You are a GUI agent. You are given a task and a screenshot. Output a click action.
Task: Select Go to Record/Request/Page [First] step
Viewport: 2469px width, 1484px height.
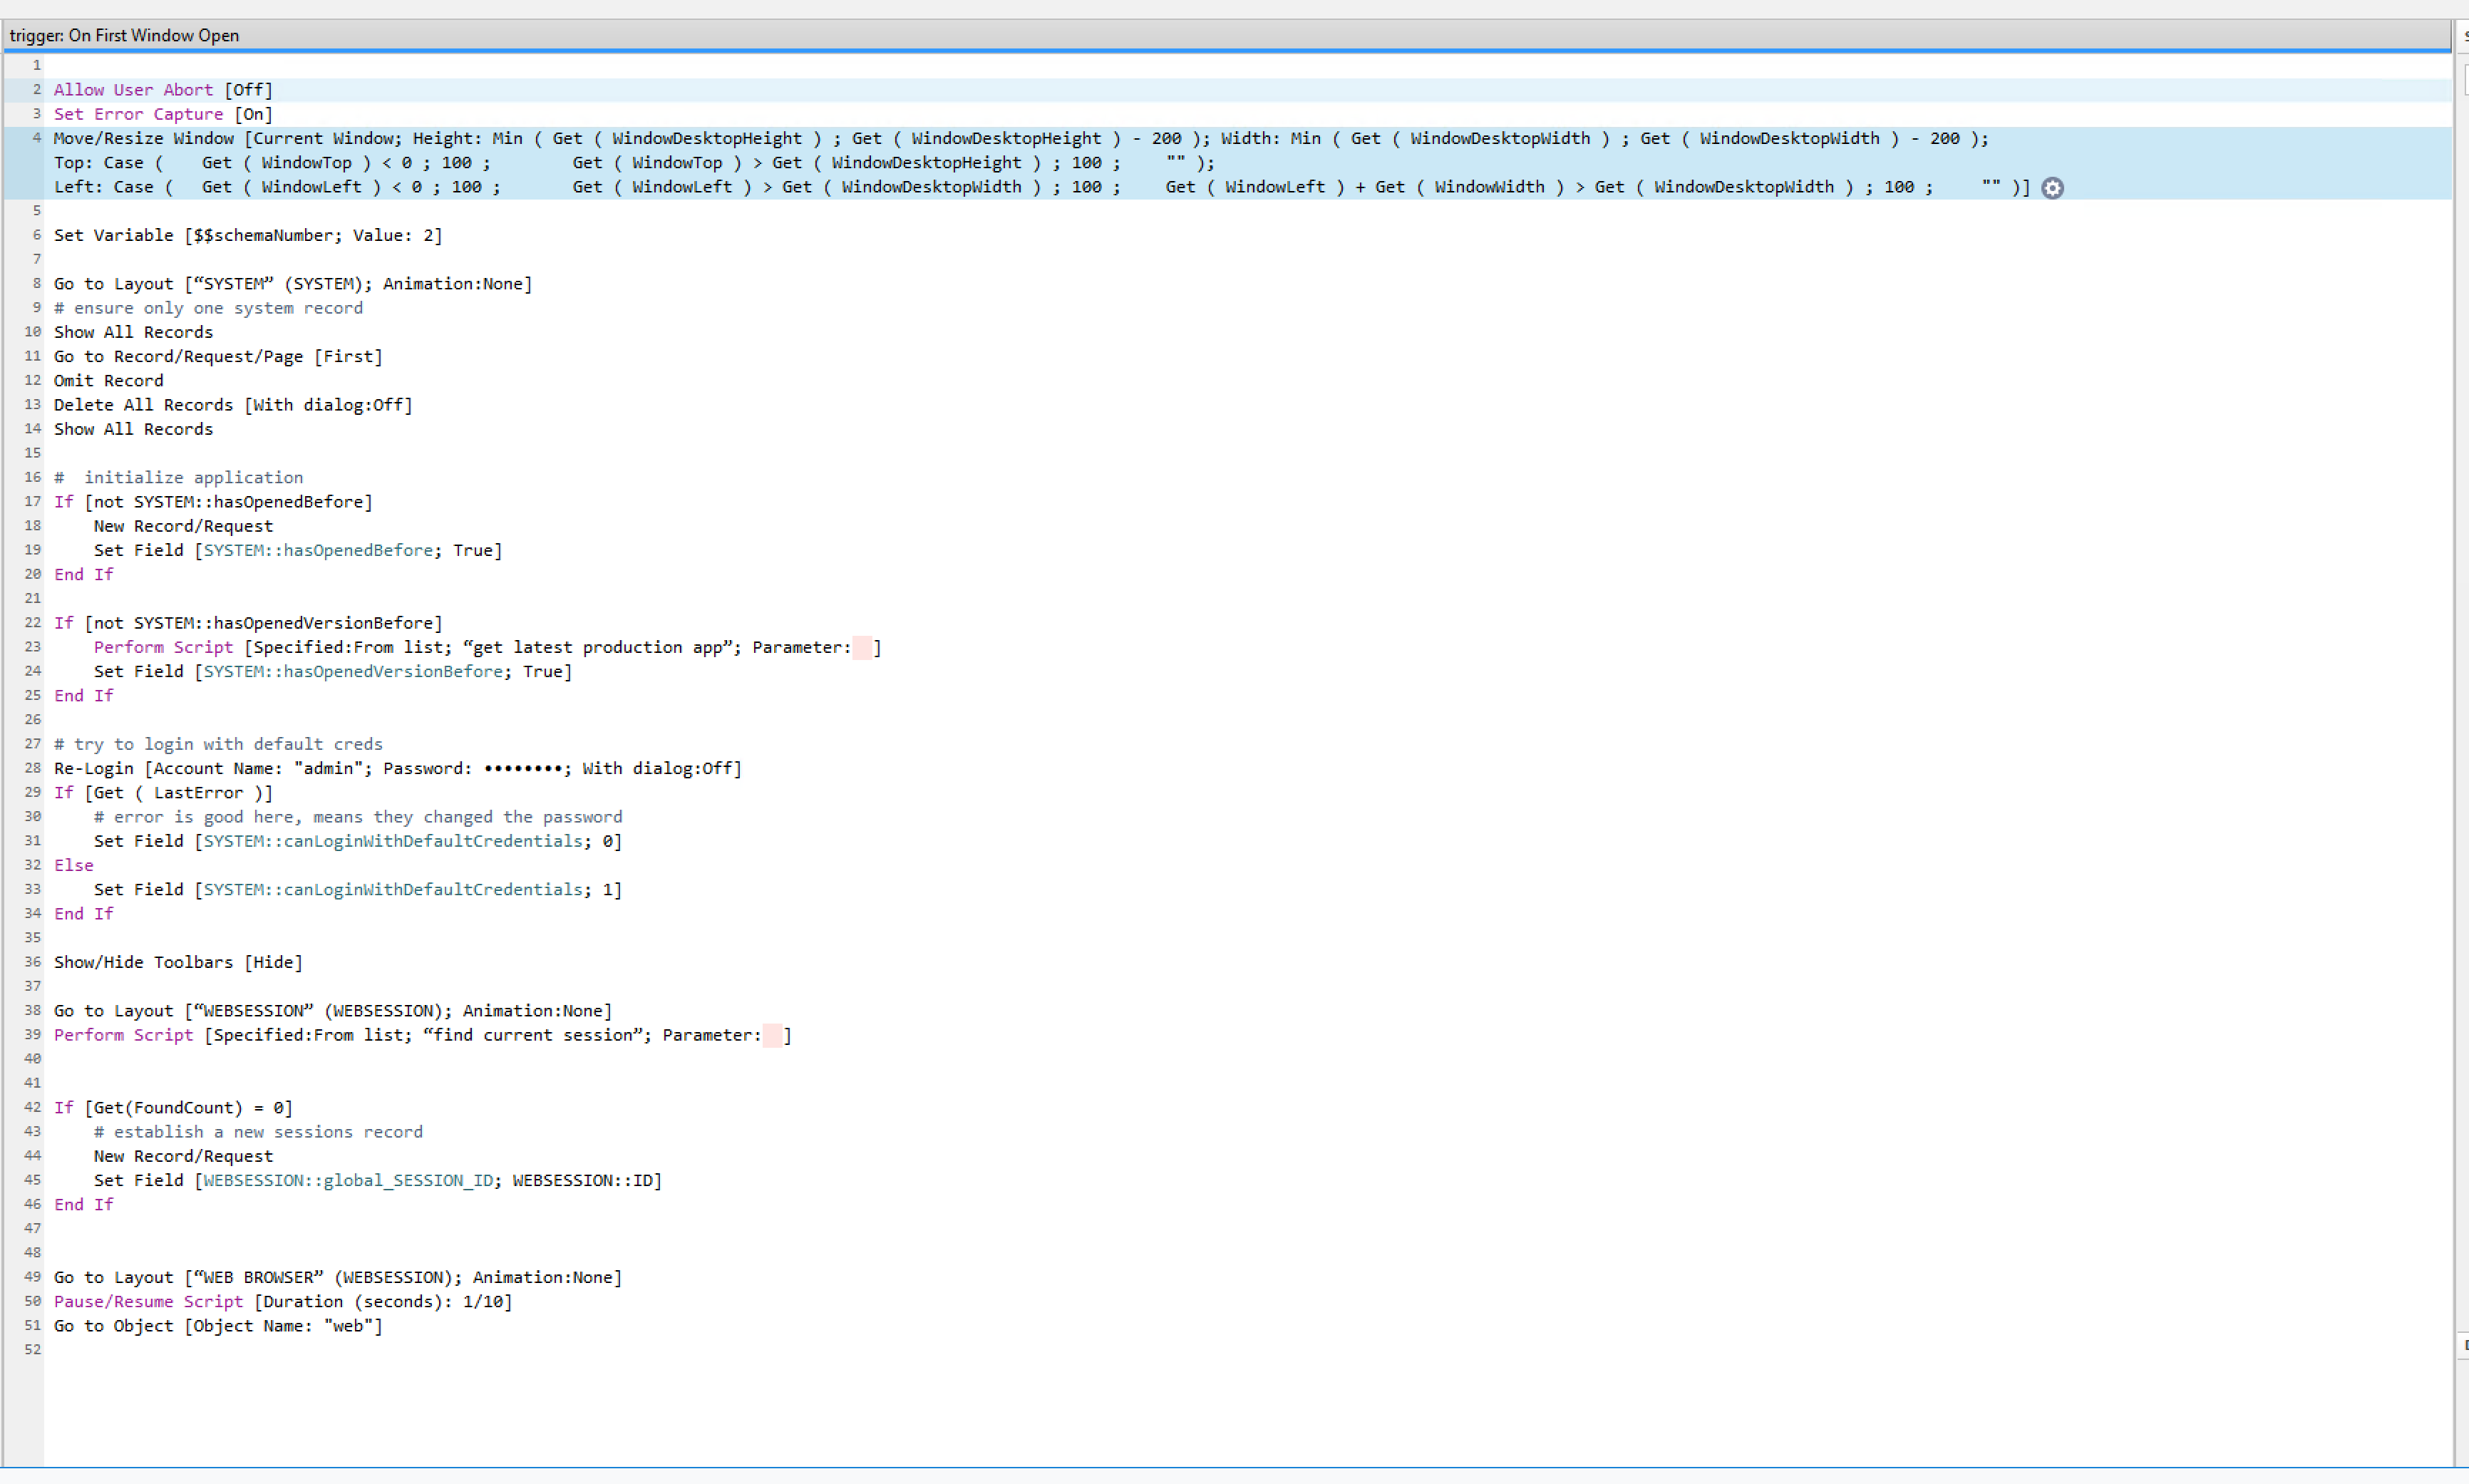218,356
